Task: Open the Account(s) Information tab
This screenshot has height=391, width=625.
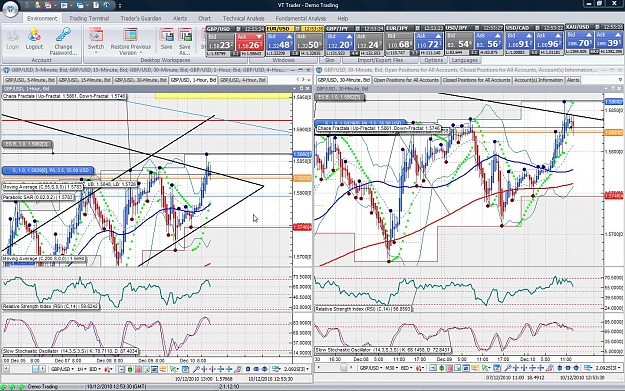Action: pyautogui.click(x=539, y=80)
